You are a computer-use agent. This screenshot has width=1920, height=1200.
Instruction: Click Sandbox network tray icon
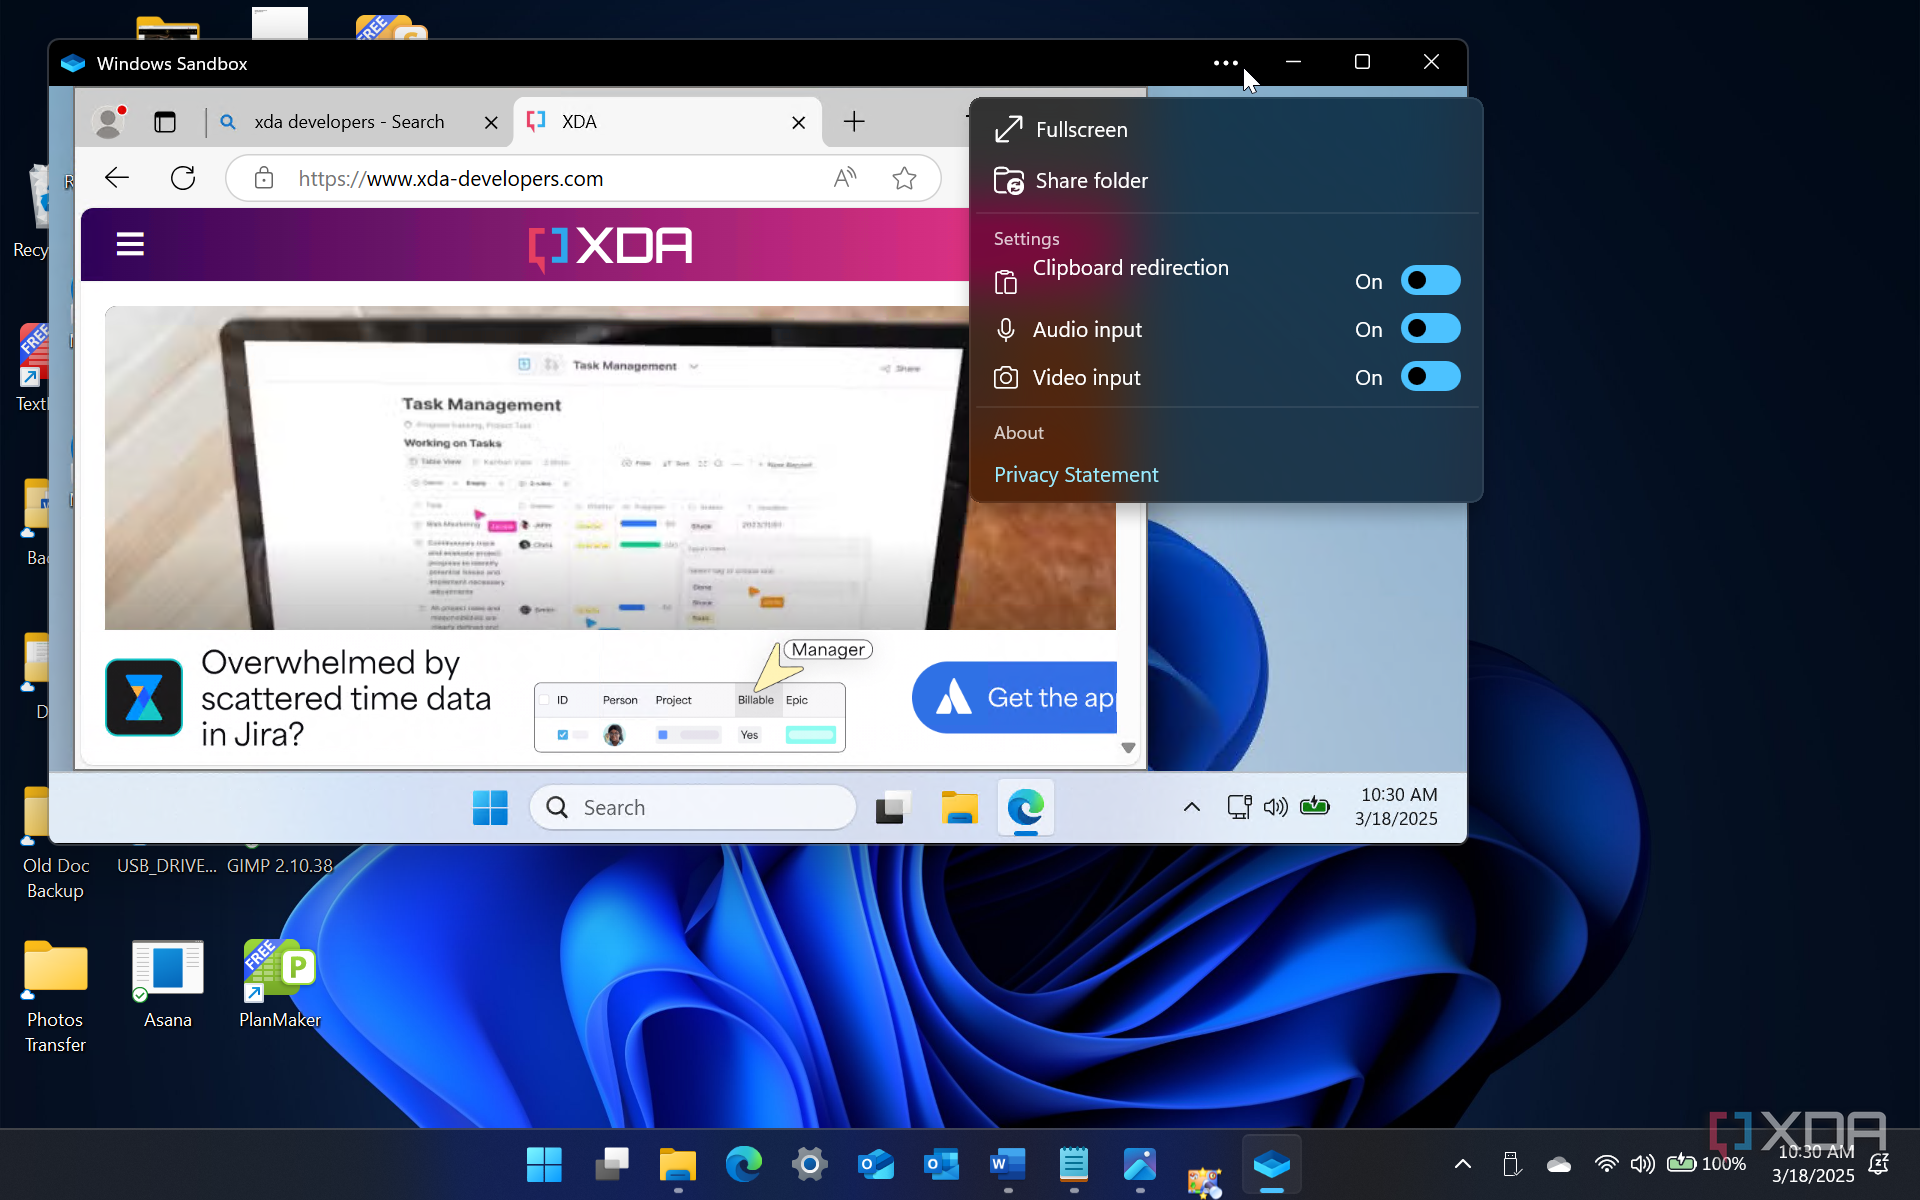coord(1239,807)
